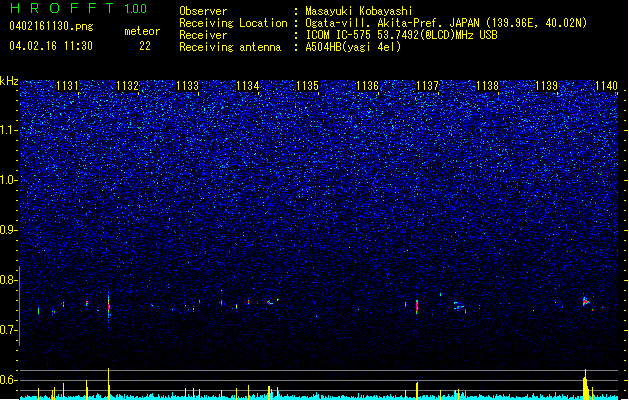The height and width of the screenshot is (400, 629).
Task: Click the HROFFT 1.0.0 title text
Action: [x=79, y=8]
